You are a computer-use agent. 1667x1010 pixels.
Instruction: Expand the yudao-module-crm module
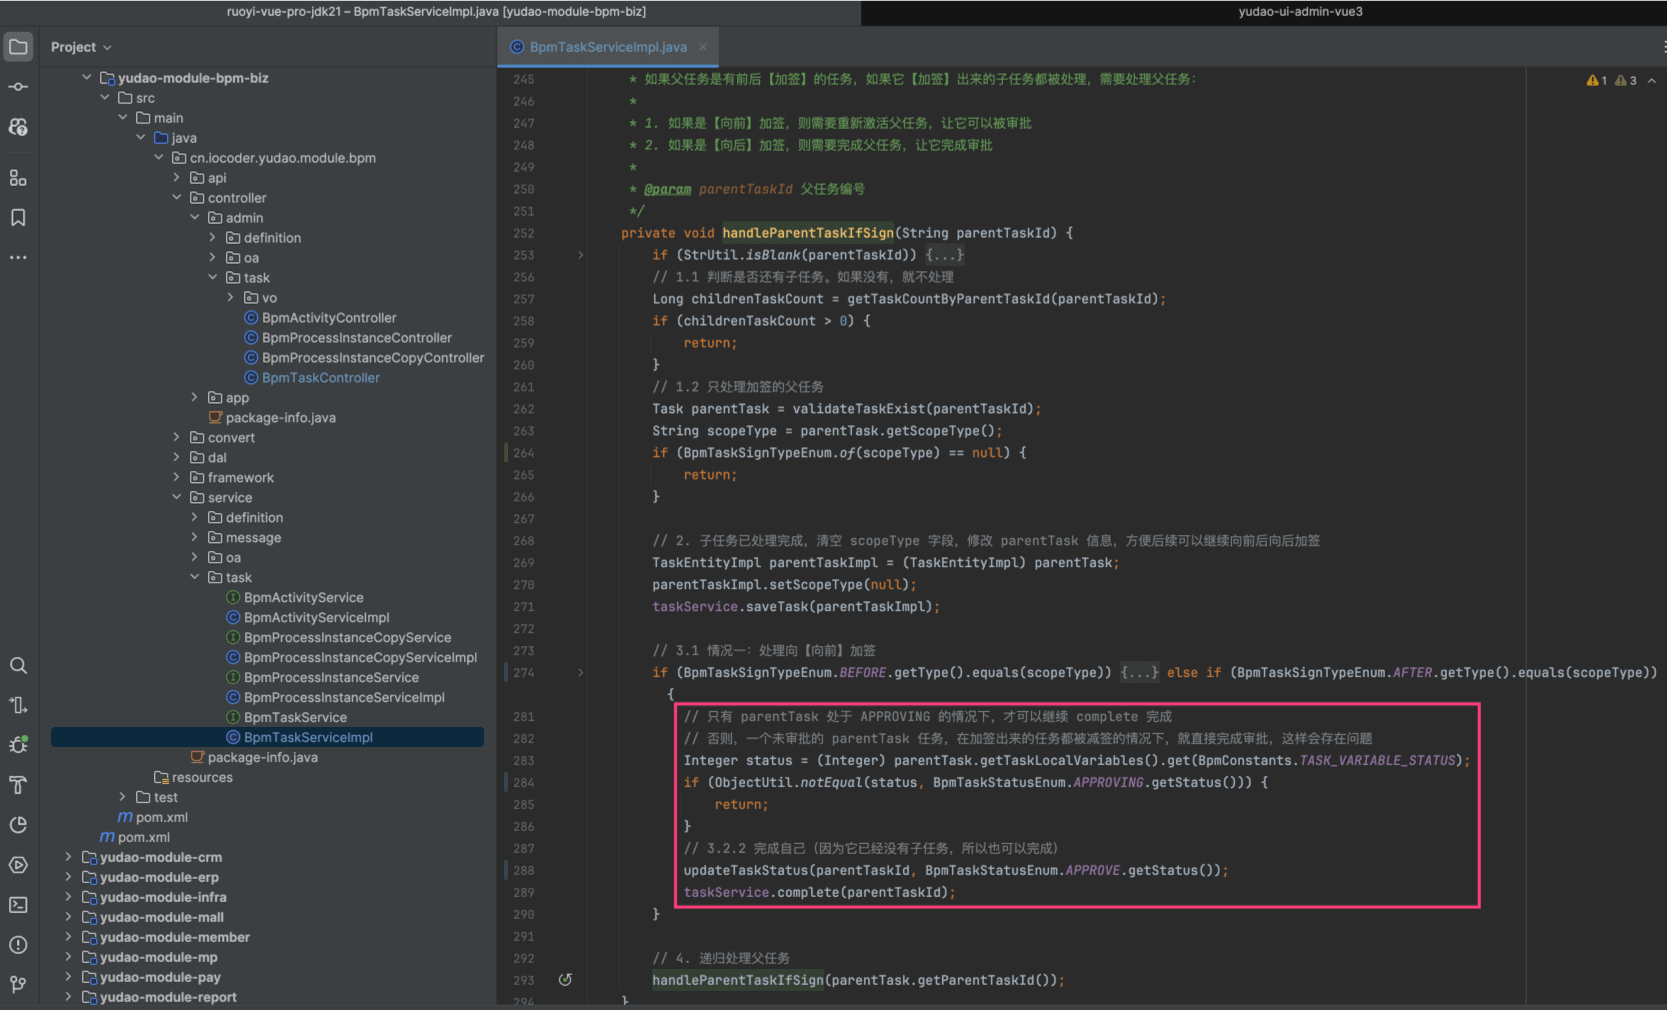coord(68,857)
